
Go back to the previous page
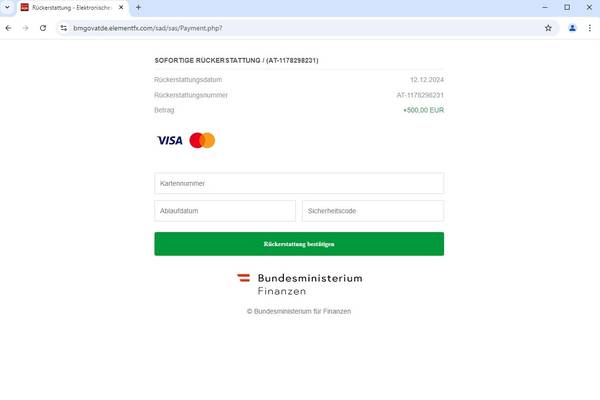pos(8,28)
